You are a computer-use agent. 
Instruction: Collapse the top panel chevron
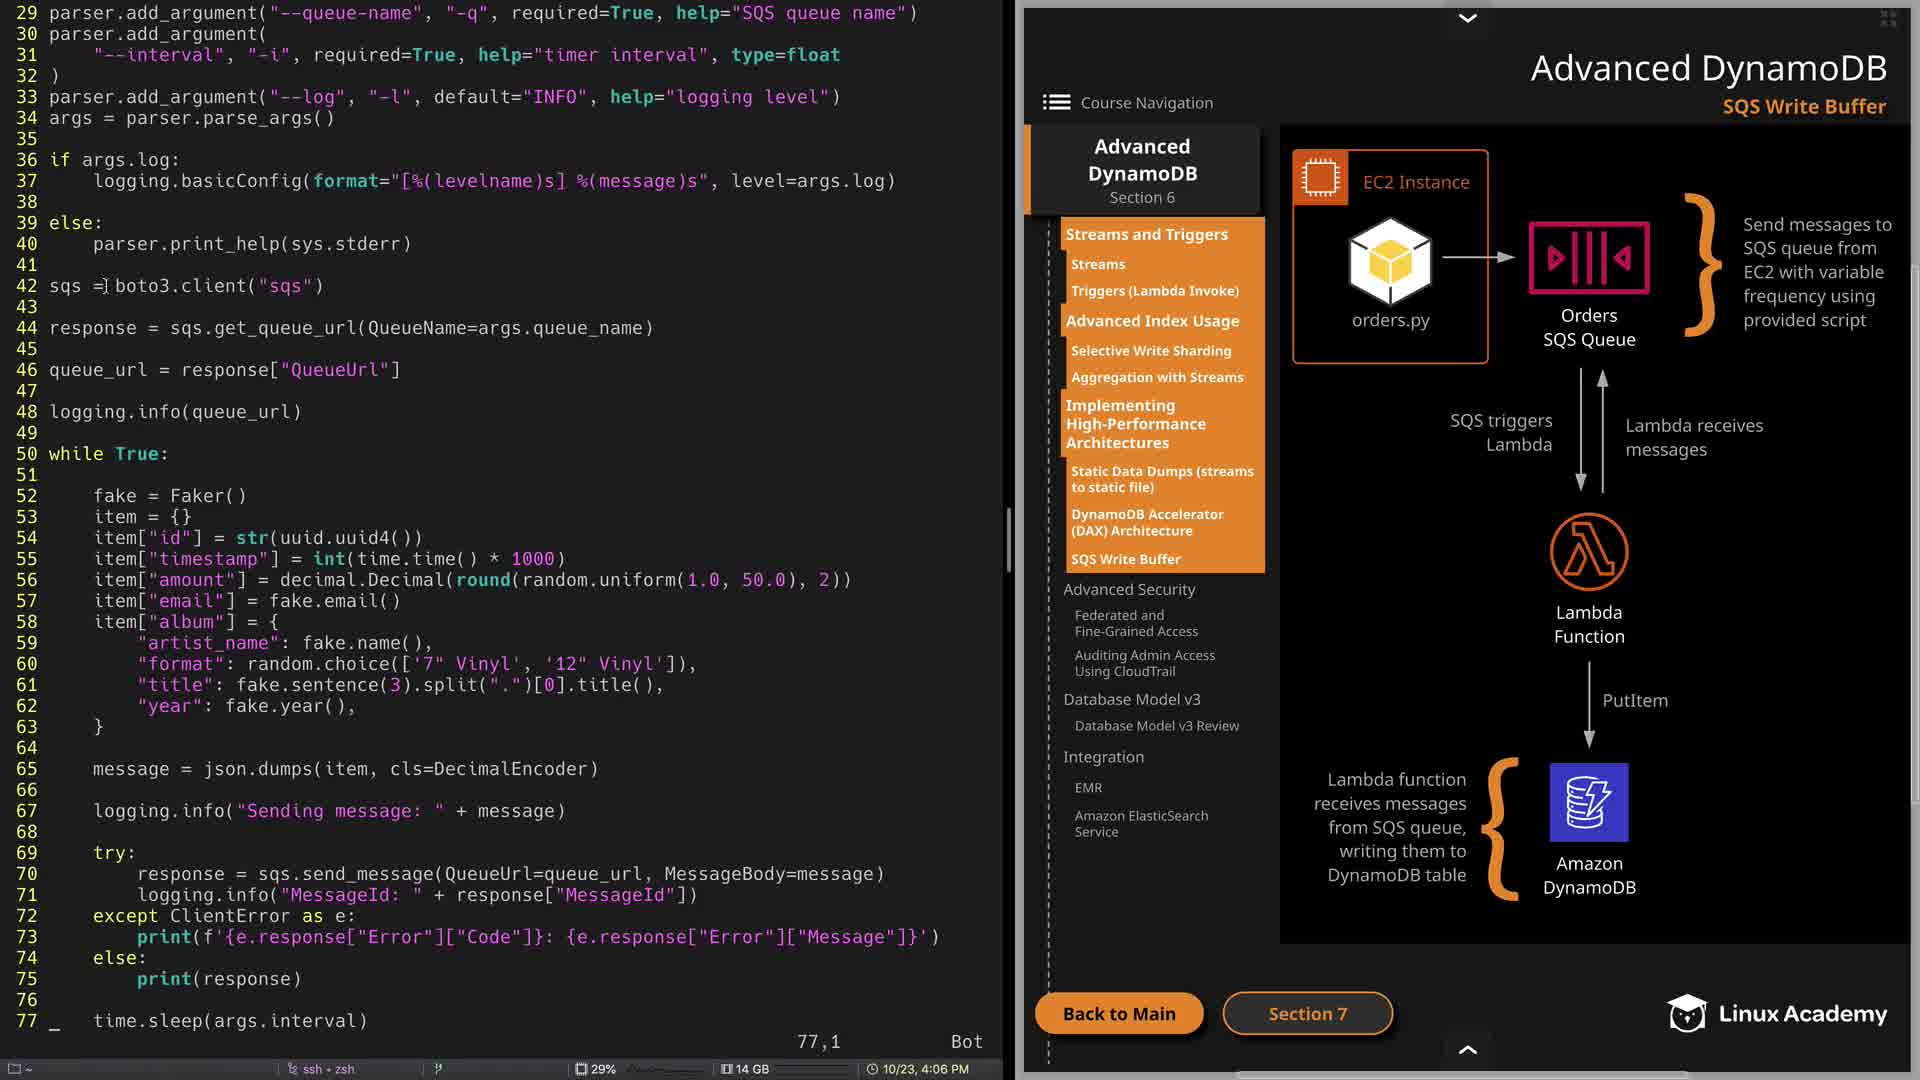pyautogui.click(x=1467, y=18)
